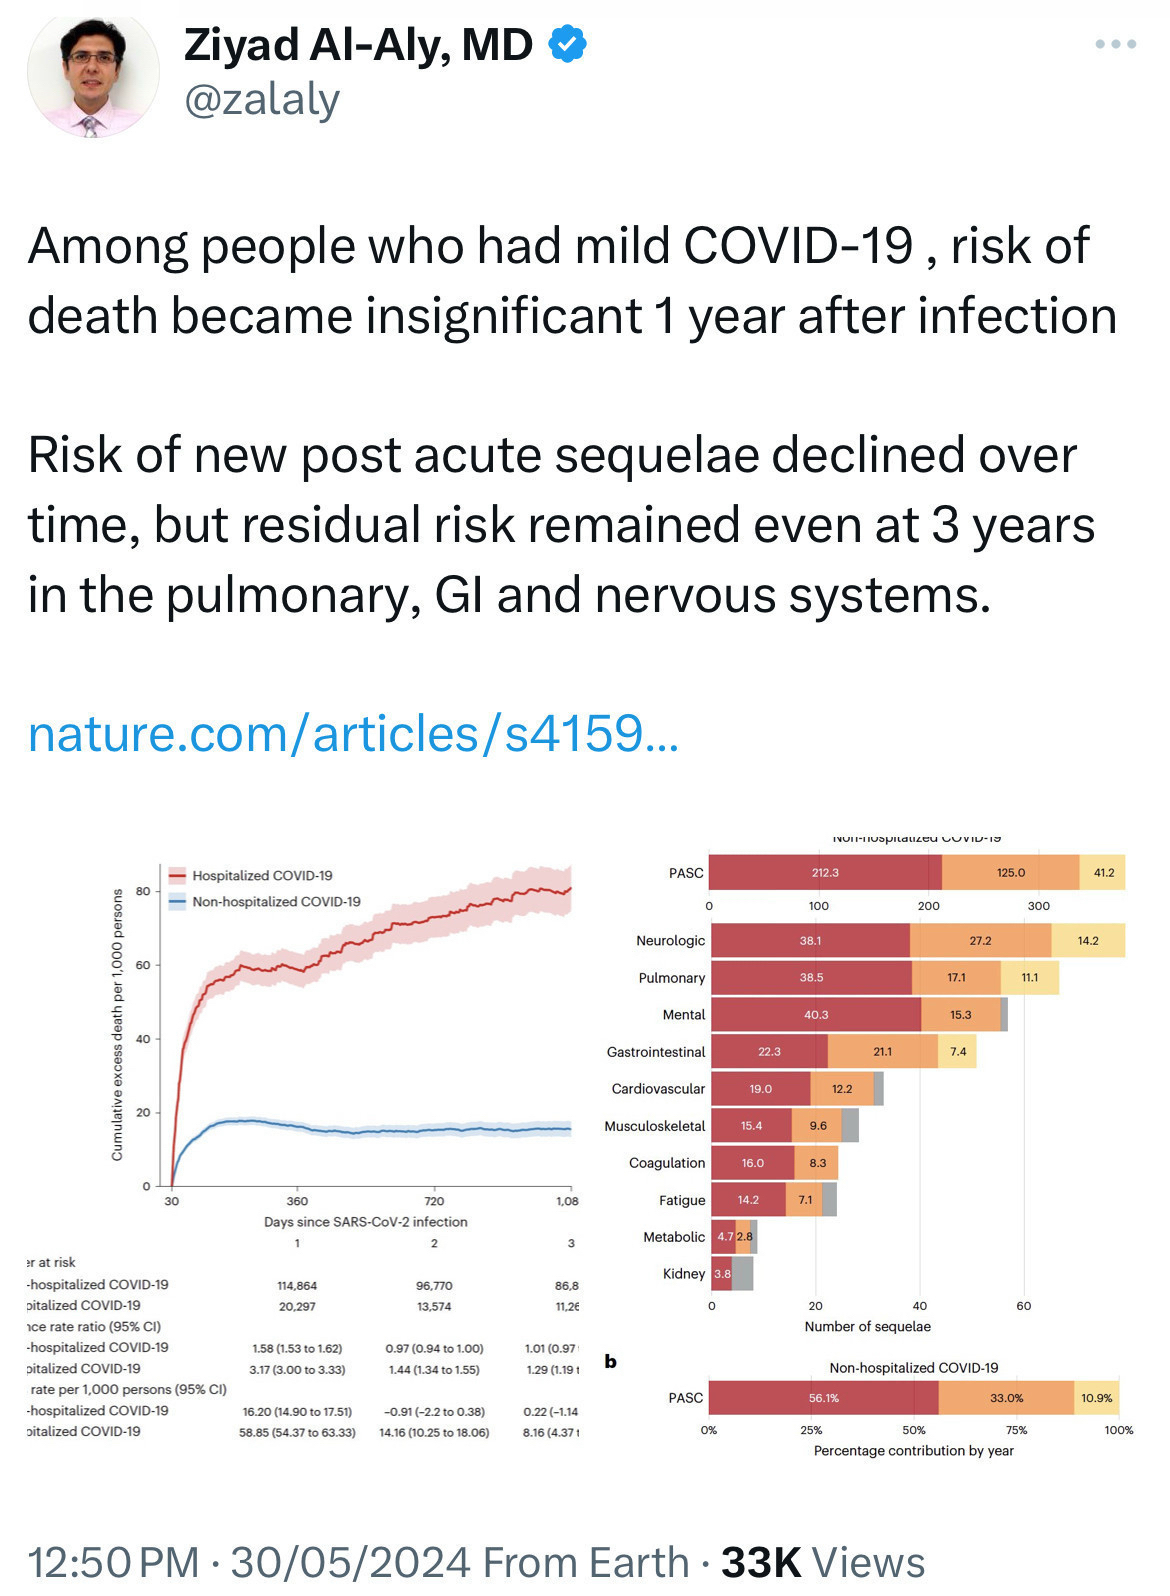The width and height of the screenshot is (1170, 1596).
Task: Click the red Hospitalized COVID-19 legend swatch
Action: pos(178,876)
